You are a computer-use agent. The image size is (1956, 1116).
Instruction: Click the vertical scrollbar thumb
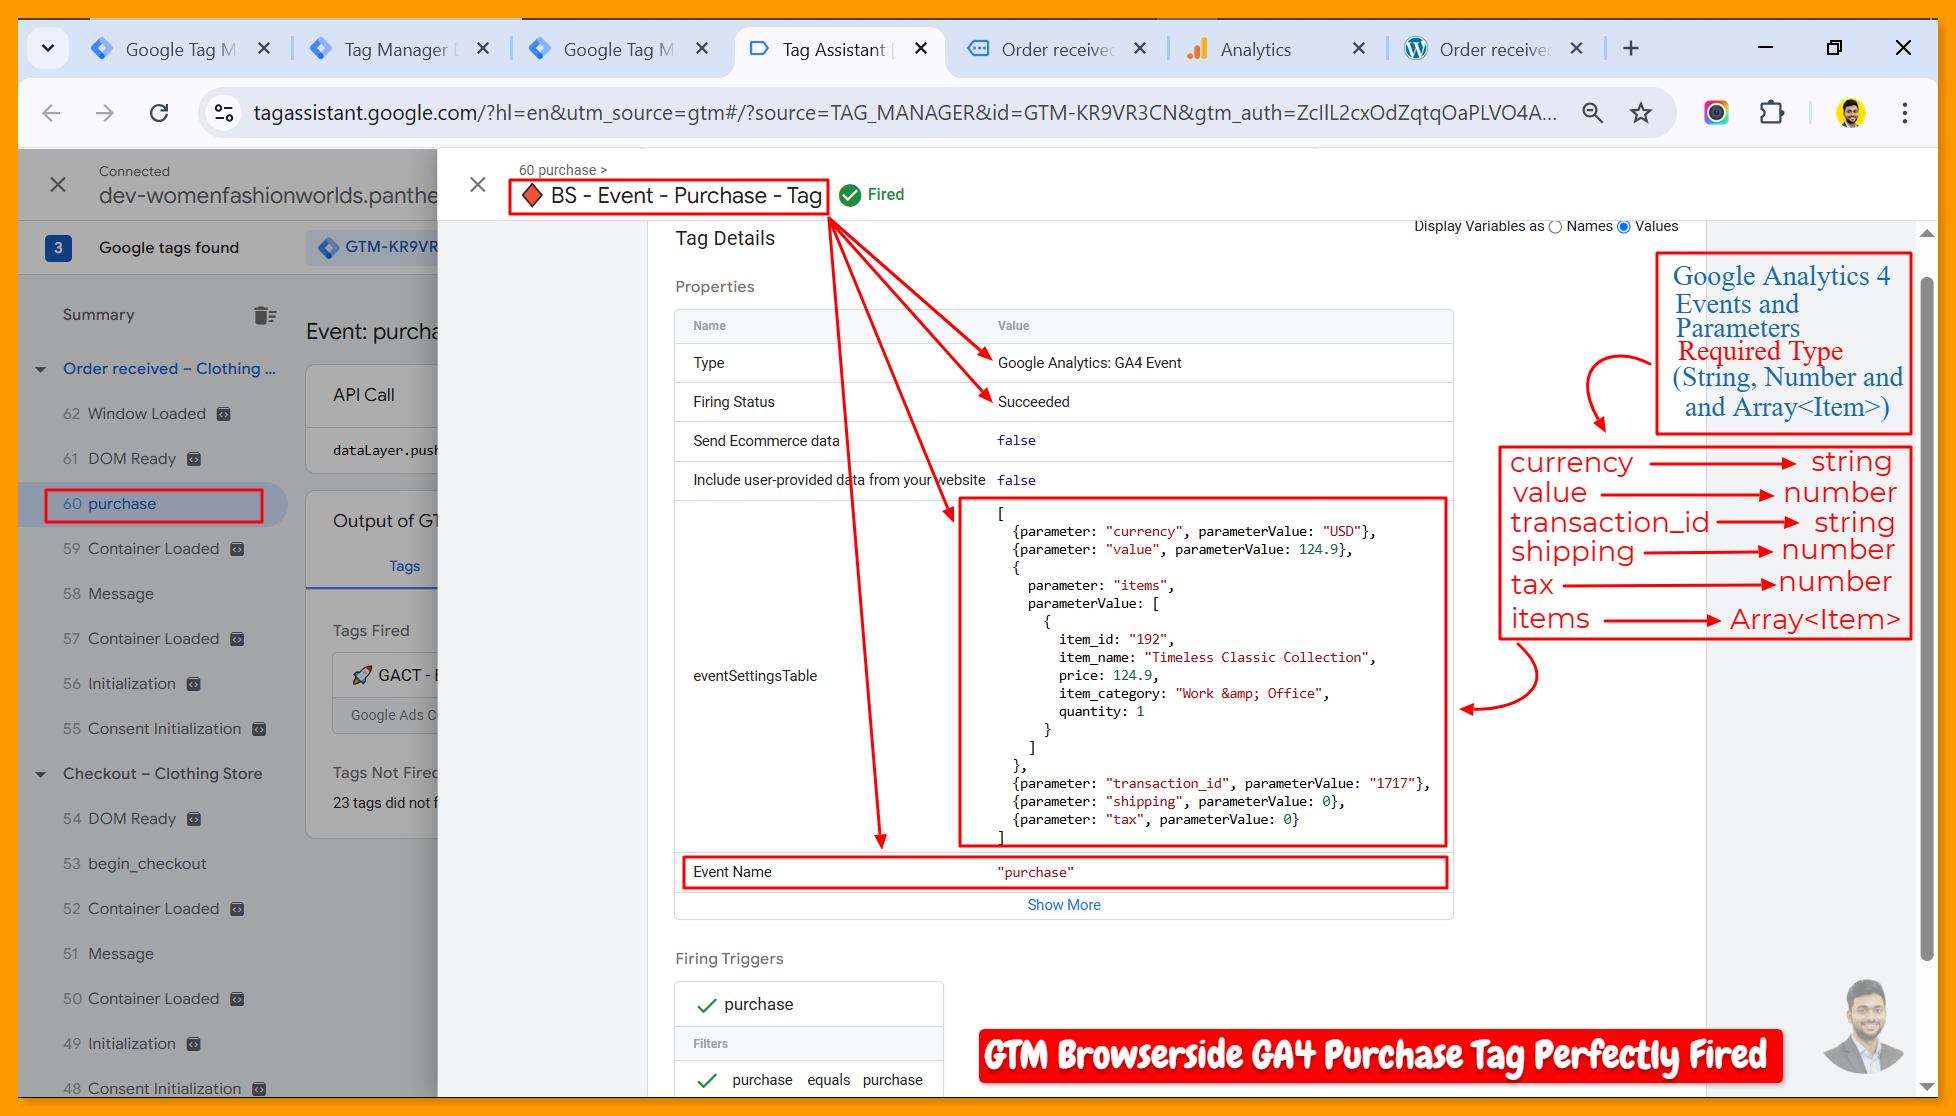point(1926,620)
